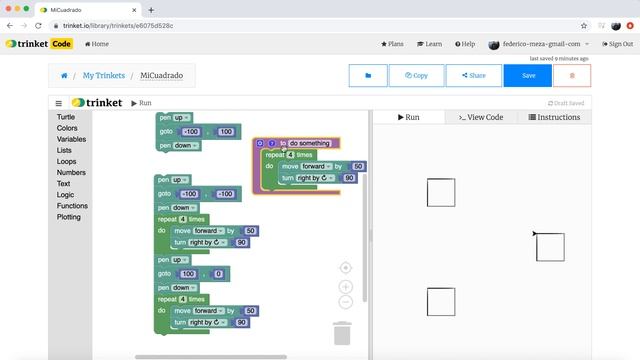Open the pen up dropdown above goto -100, -100
Viewport: 640px width, 360px height.
[x=180, y=180]
